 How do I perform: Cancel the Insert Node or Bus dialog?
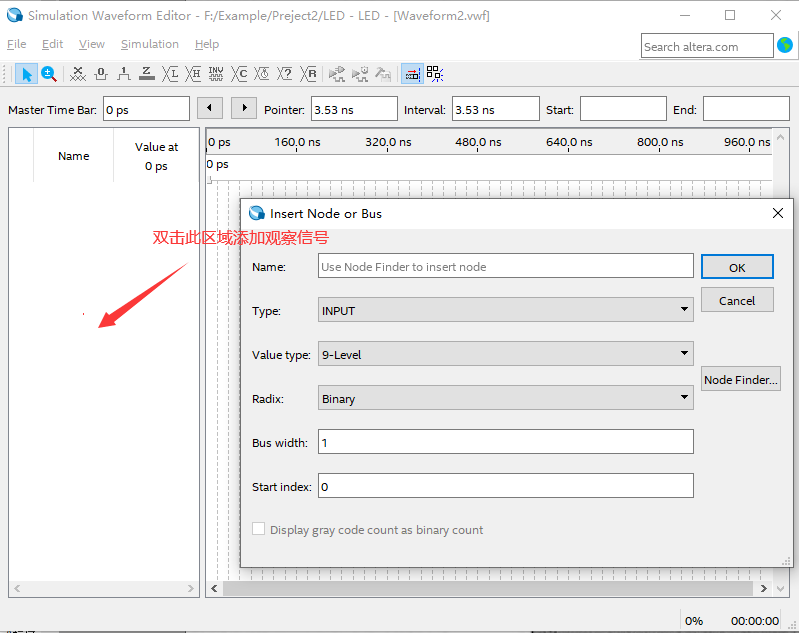pyautogui.click(x=737, y=300)
